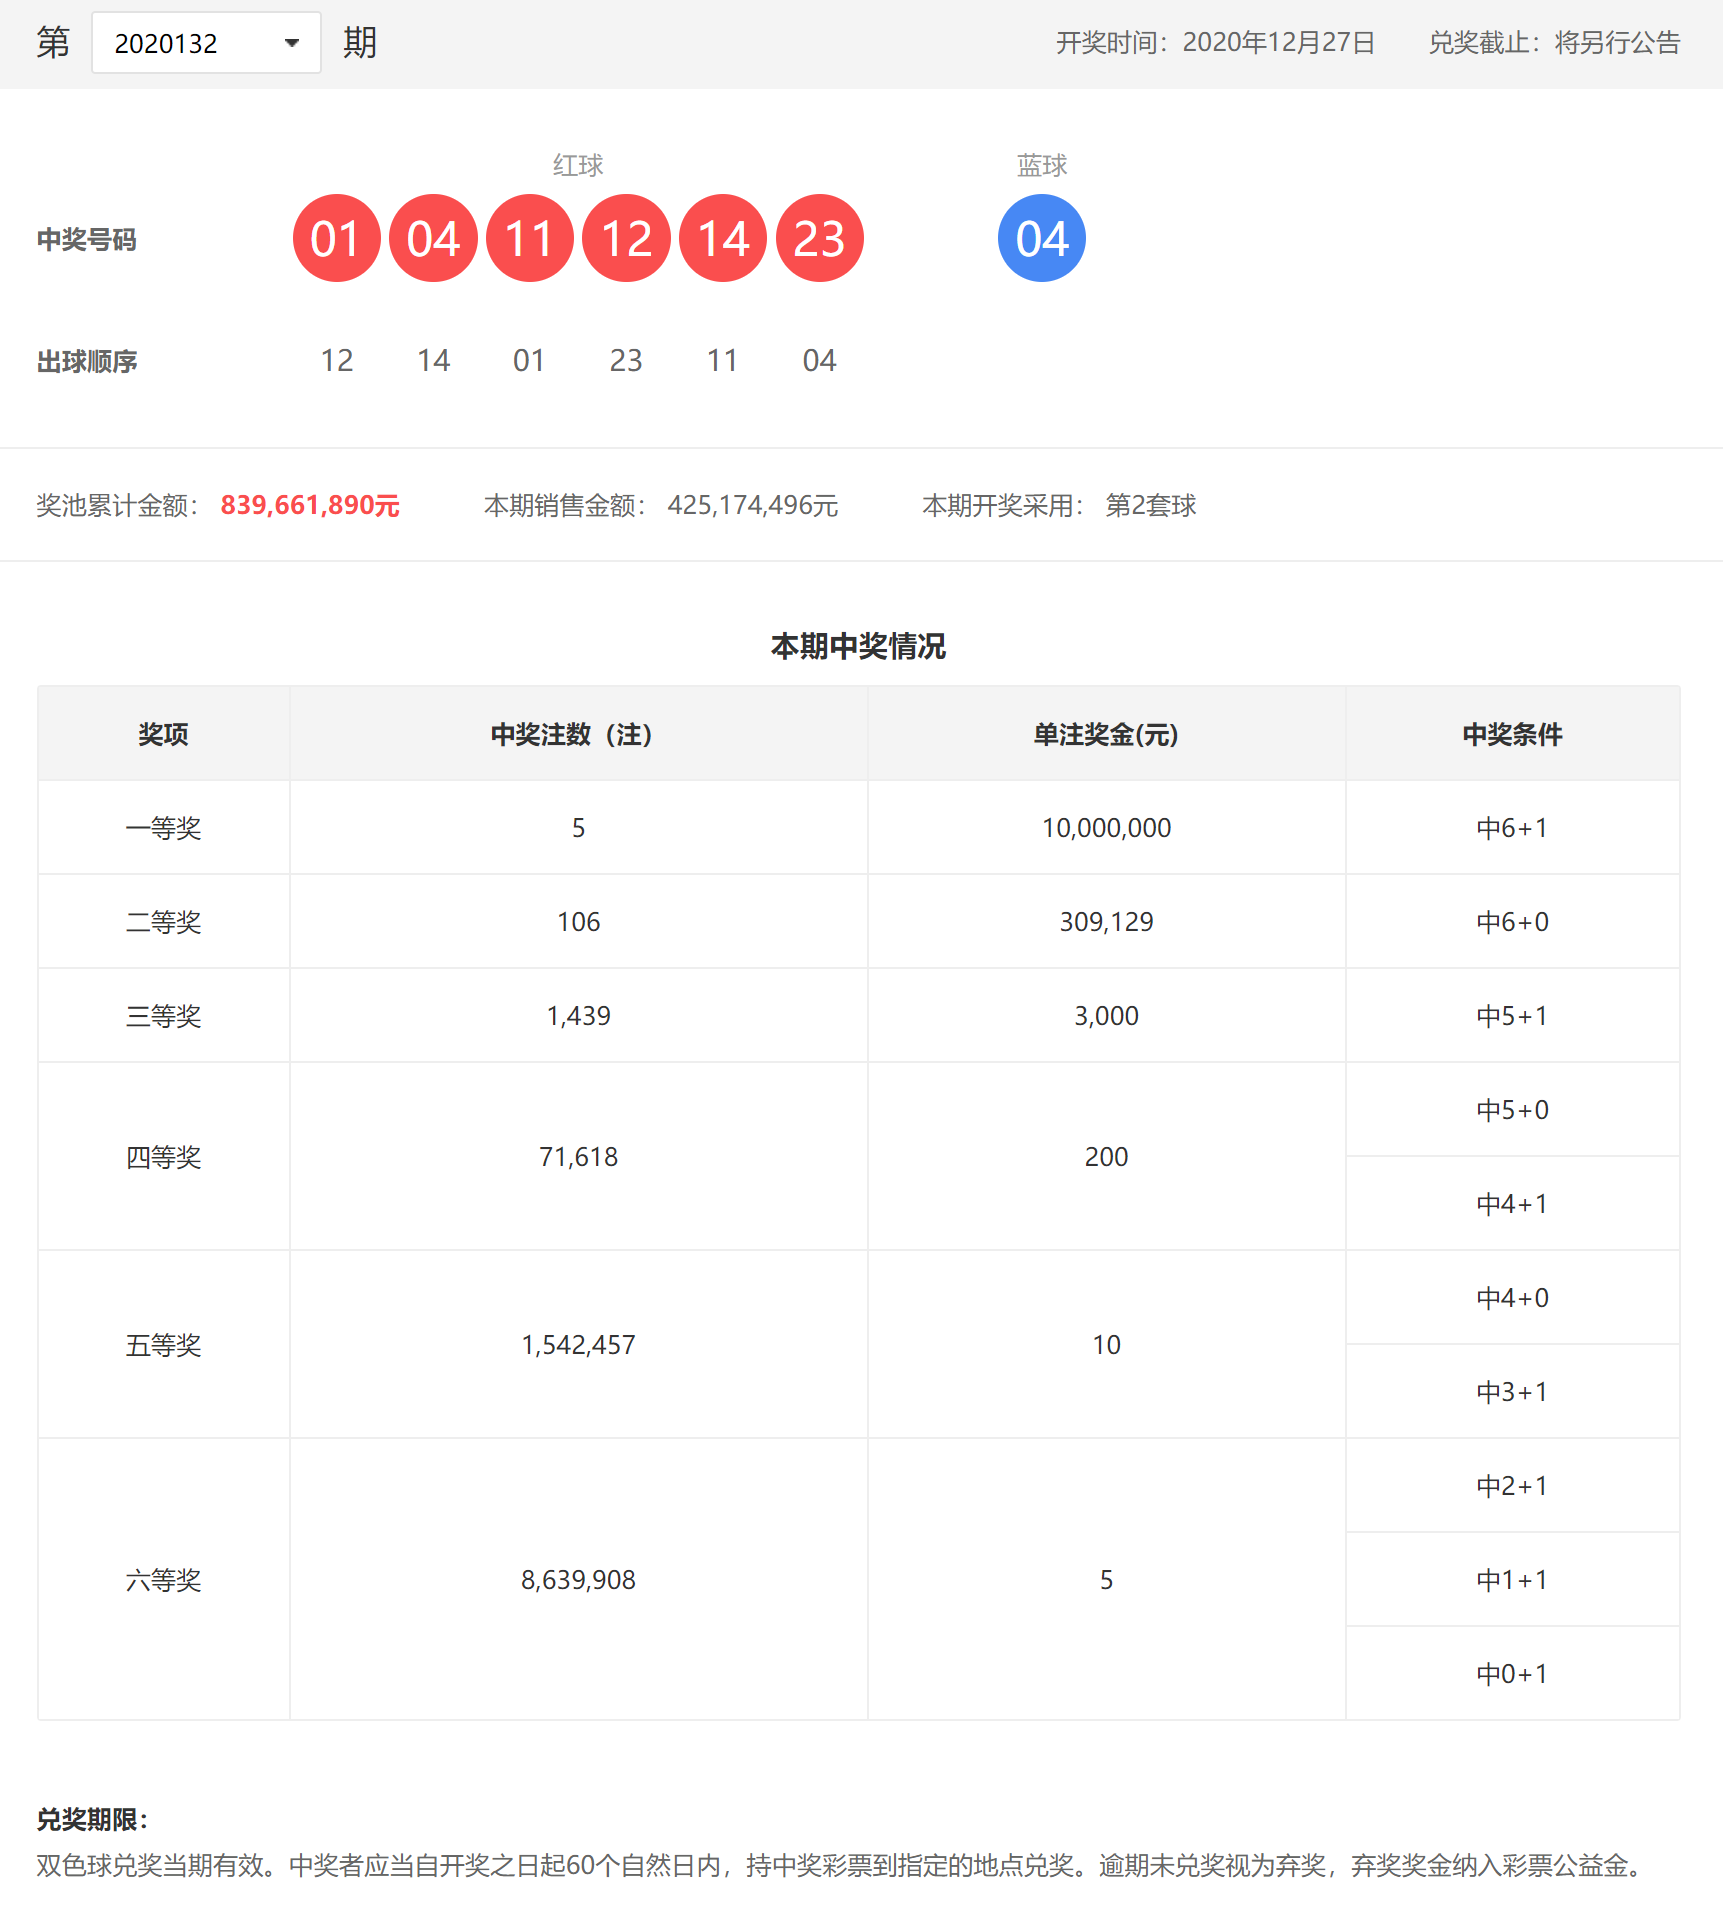
Task: Click the 中奖条件 column header
Action: (1512, 735)
